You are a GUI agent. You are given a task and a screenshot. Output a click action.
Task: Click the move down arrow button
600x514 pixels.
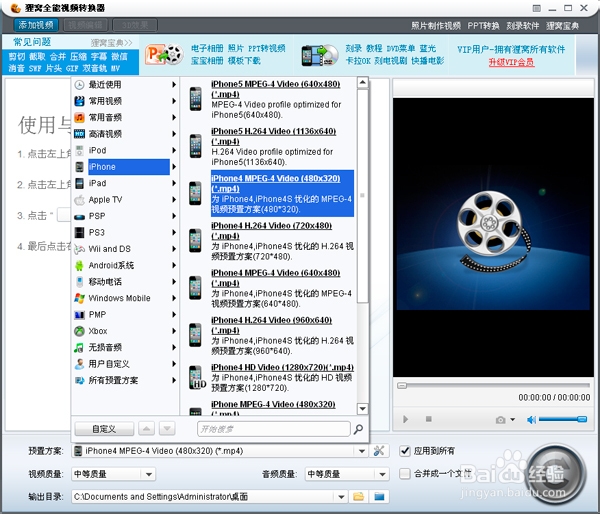click(167, 429)
